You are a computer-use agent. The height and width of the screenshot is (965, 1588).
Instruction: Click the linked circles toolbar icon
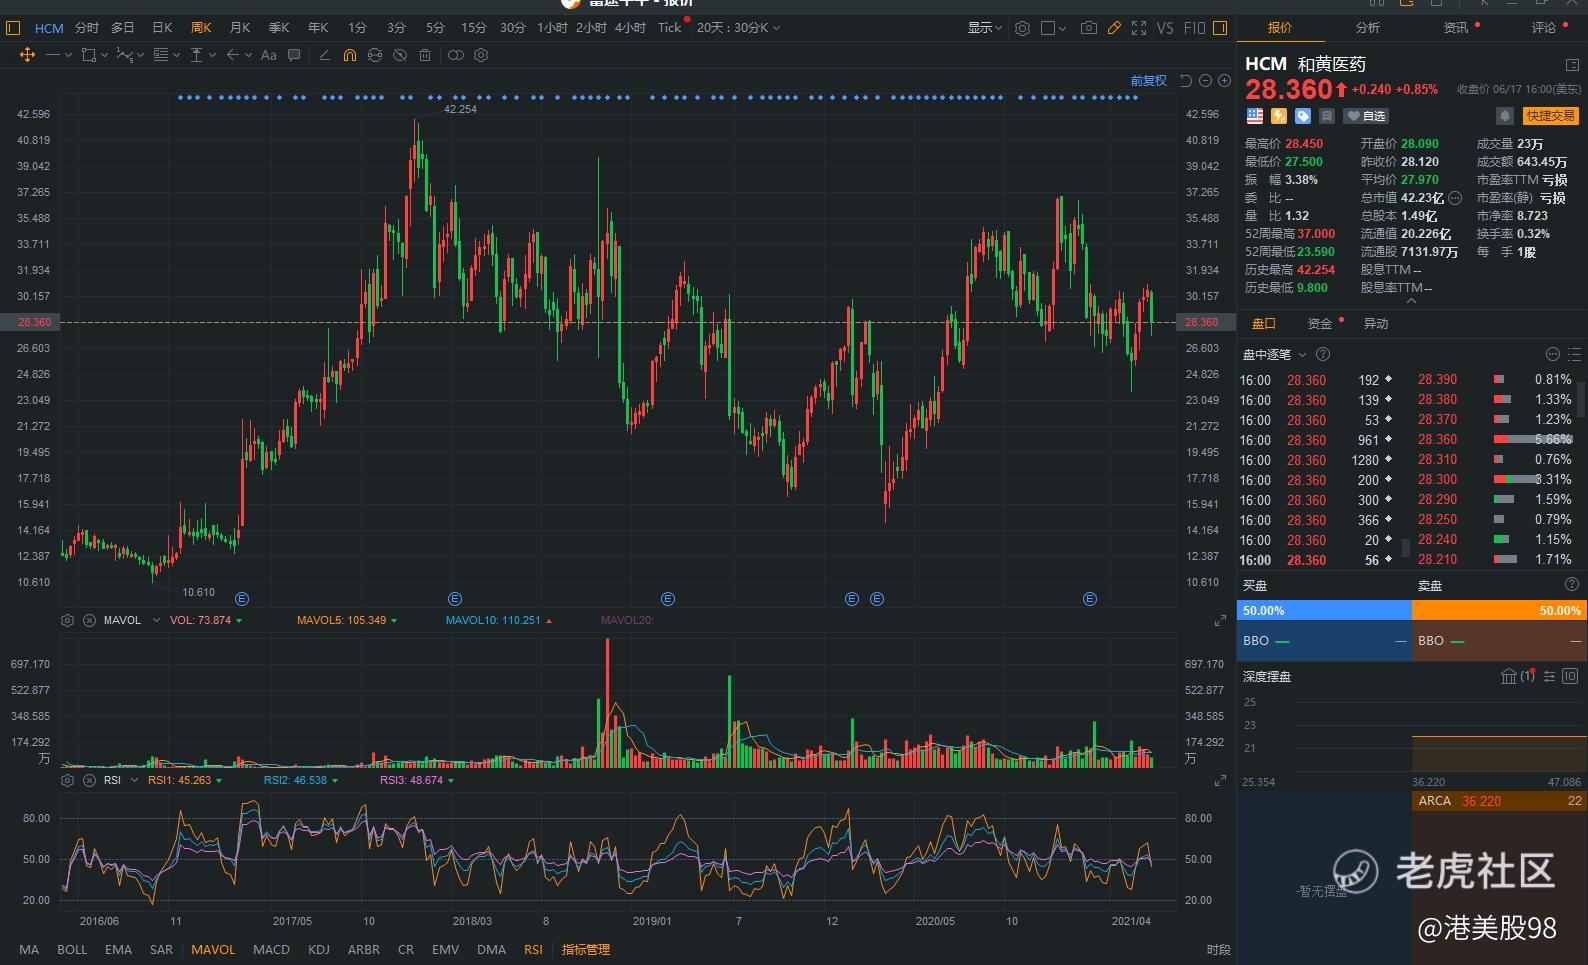(456, 55)
